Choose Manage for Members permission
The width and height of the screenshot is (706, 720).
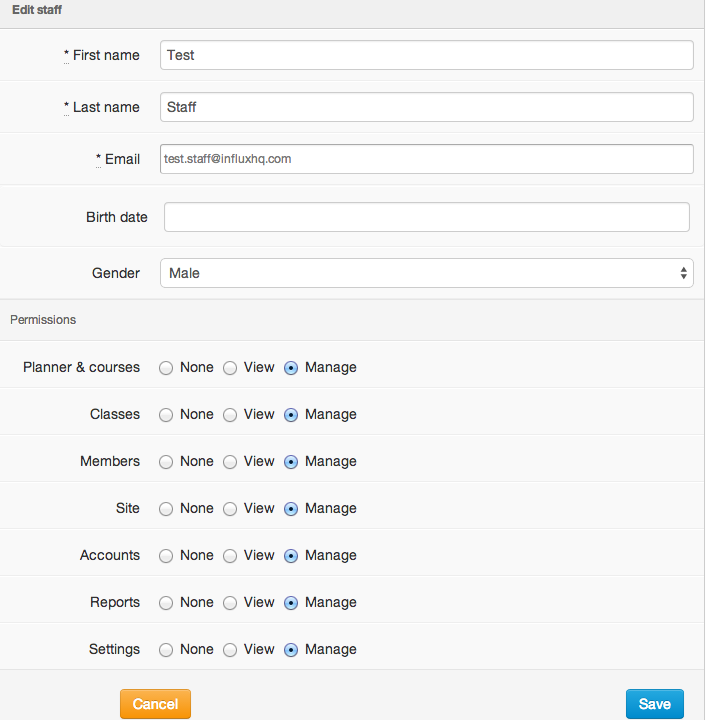tap(291, 462)
